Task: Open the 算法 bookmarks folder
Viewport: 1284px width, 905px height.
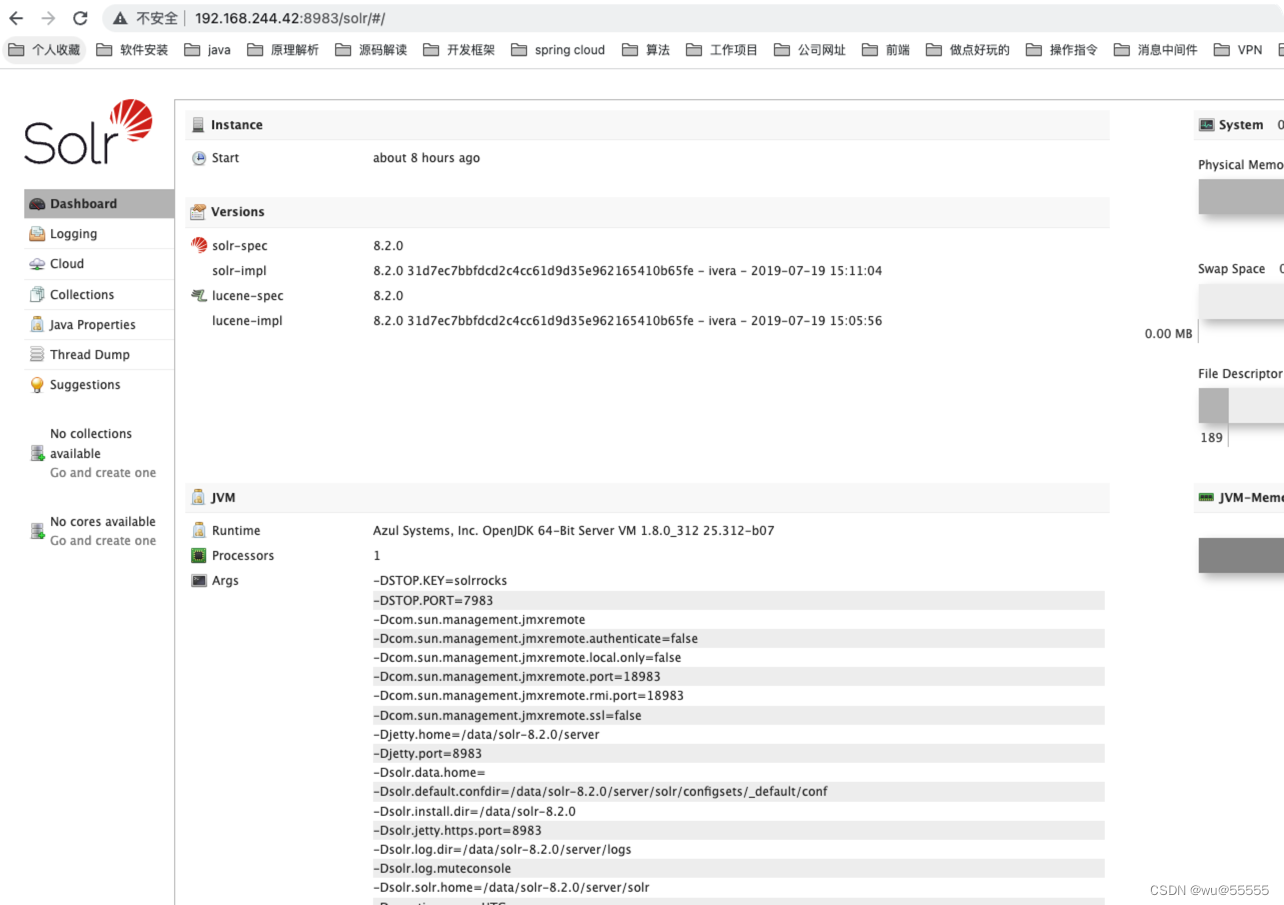Action: (646, 50)
